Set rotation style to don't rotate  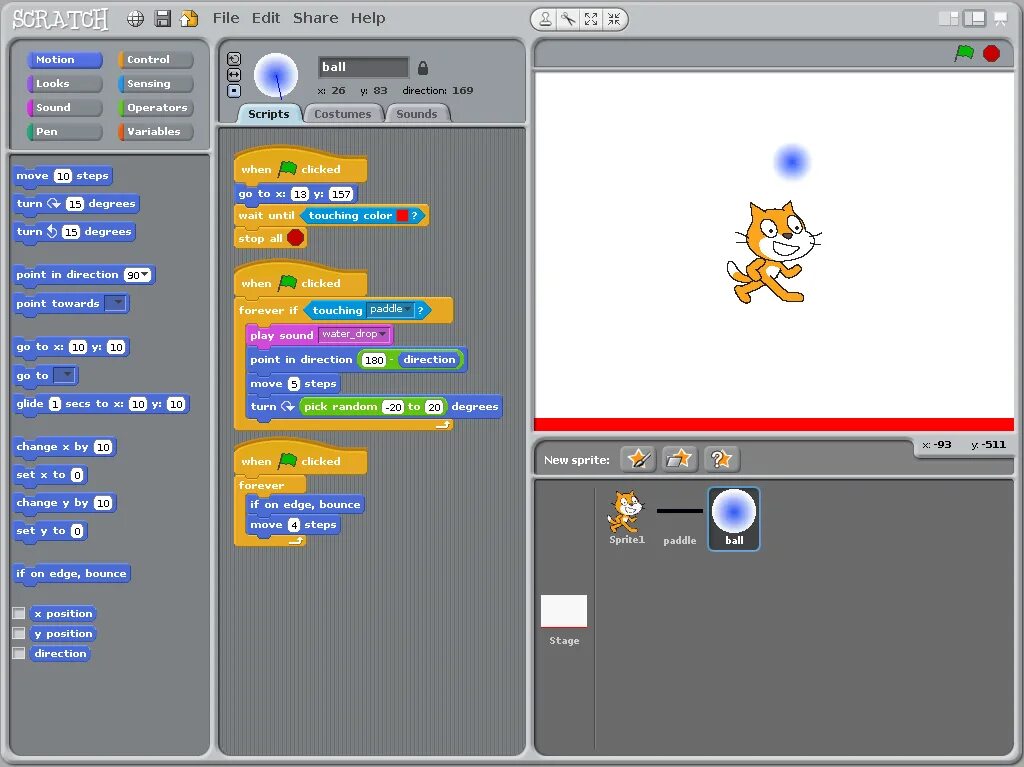[x=234, y=91]
